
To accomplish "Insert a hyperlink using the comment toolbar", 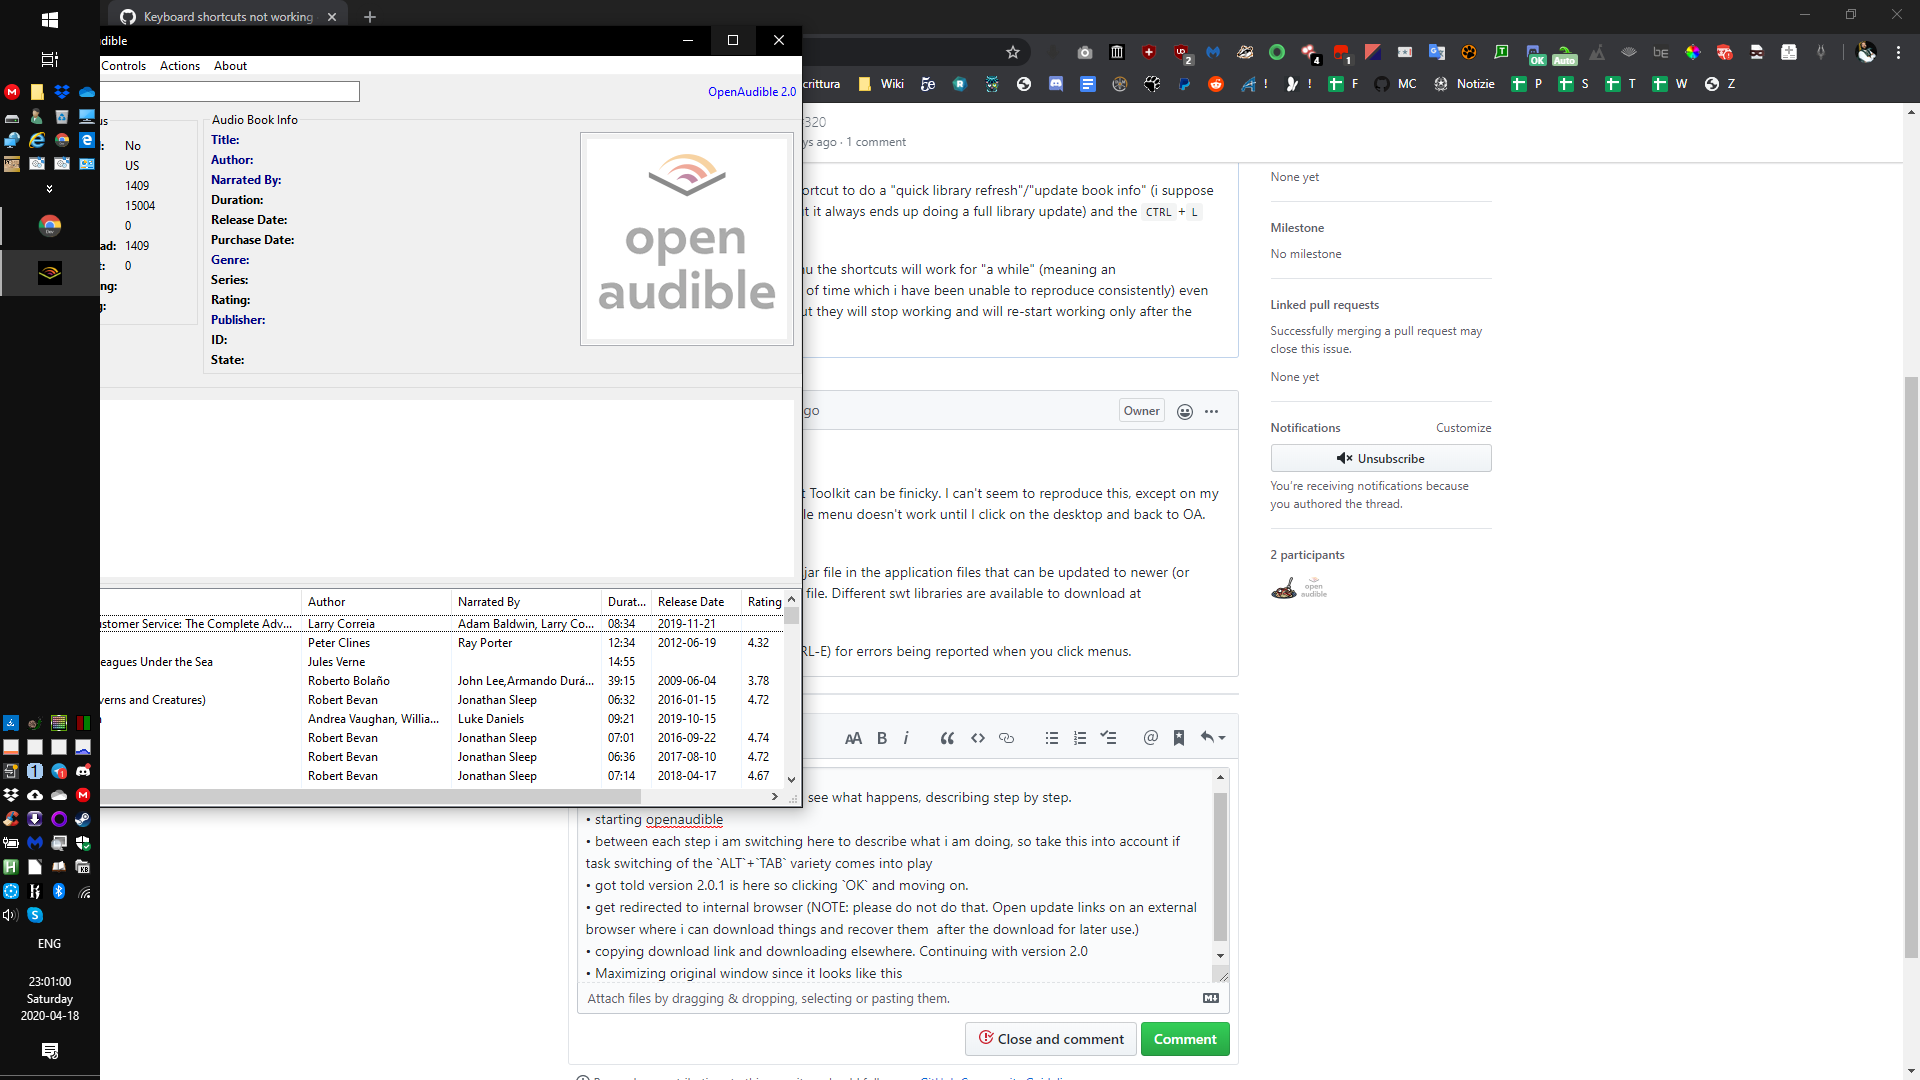I will coord(1006,738).
